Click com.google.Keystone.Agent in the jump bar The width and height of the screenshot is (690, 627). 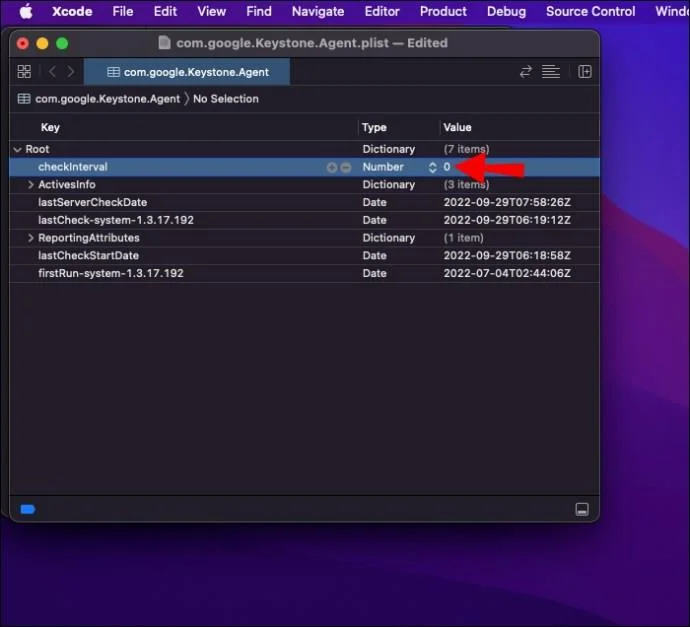tap(107, 99)
